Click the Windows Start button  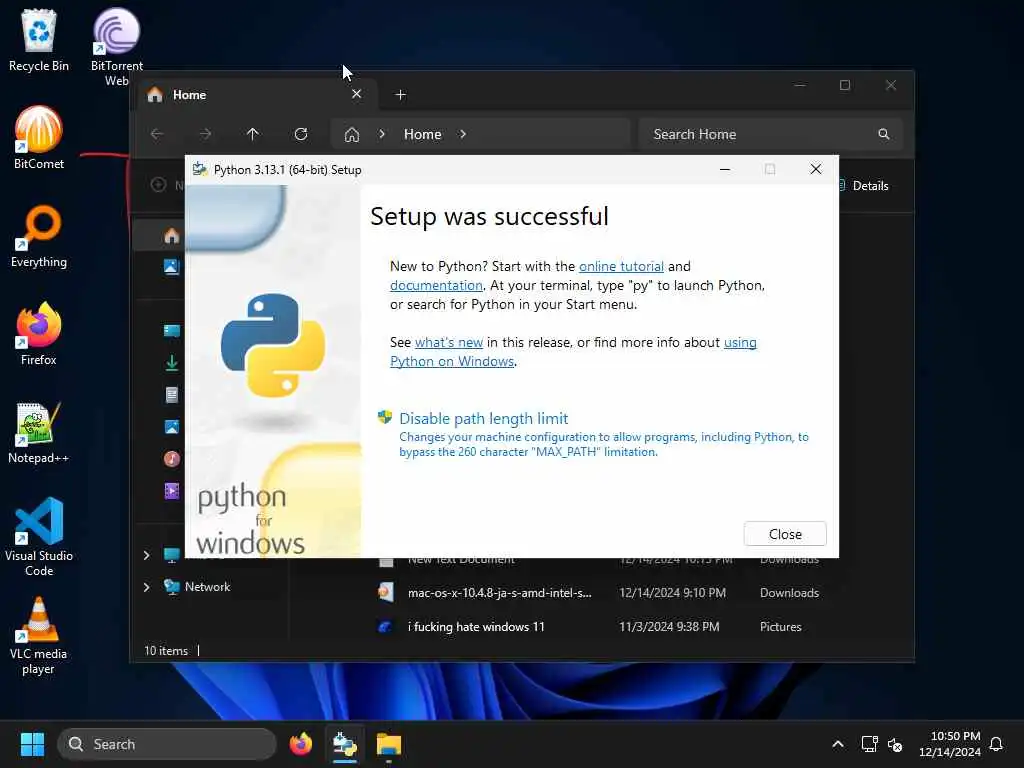click(32, 744)
